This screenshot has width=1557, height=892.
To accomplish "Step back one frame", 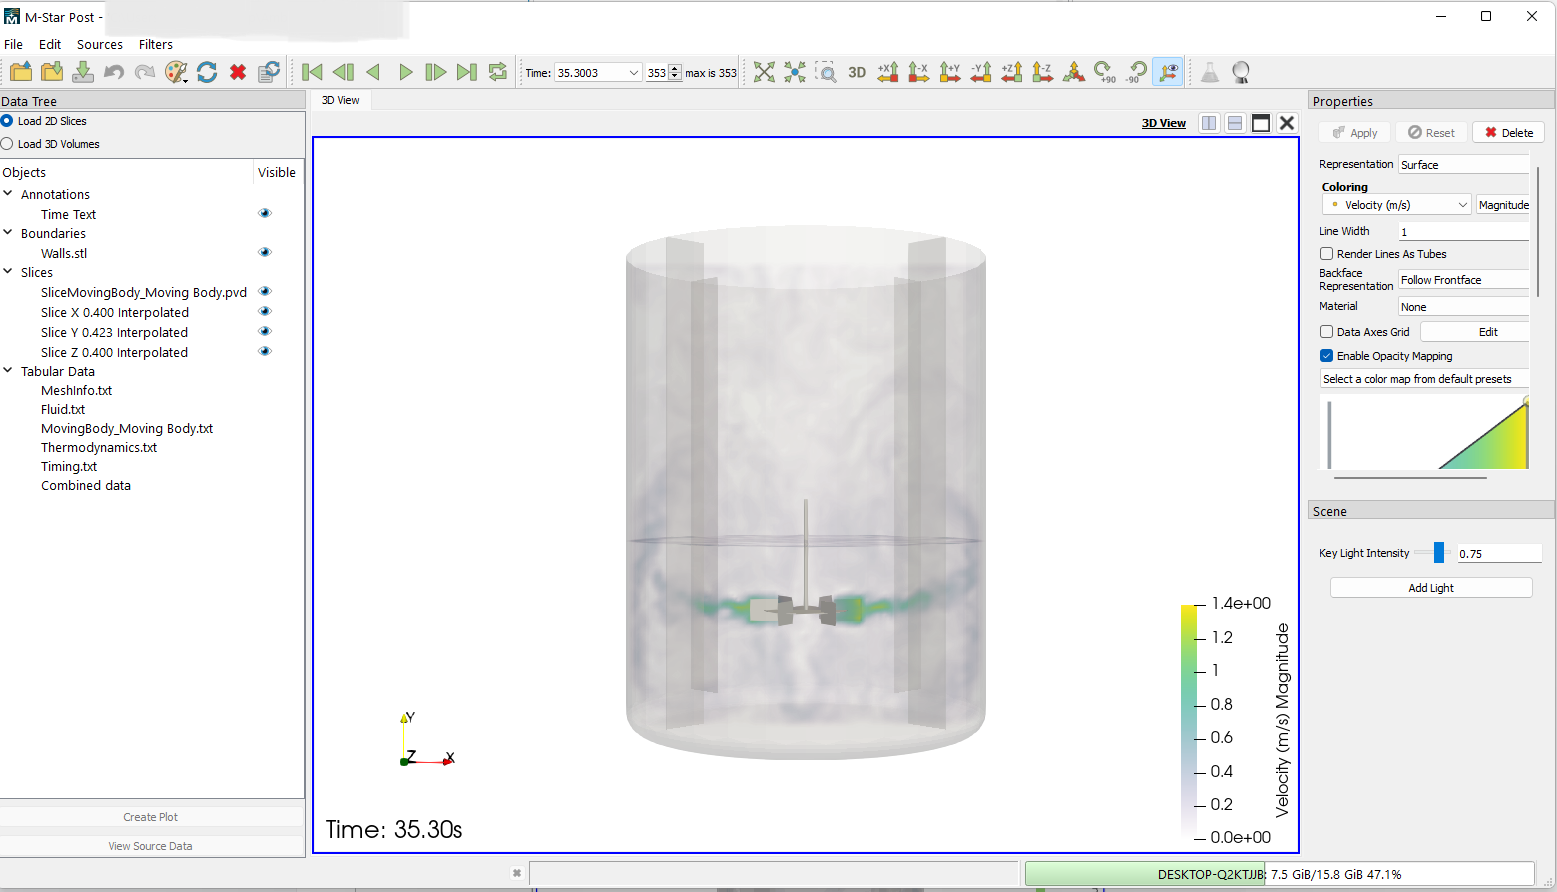I will [x=343, y=72].
